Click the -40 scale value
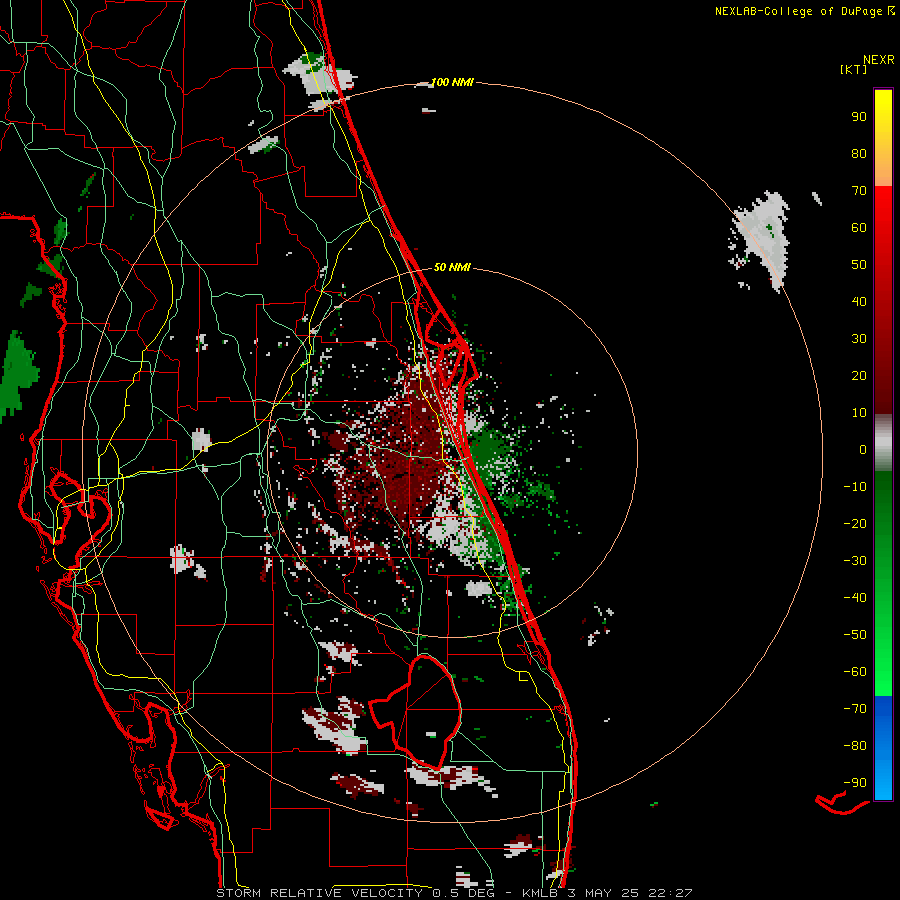Screen dimensions: 900x900 pyautogui.click(x=855, y=598)
